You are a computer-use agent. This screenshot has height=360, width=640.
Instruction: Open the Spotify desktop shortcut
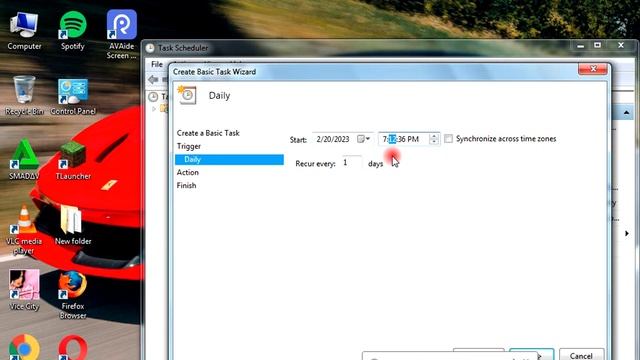tap(73, 32)
